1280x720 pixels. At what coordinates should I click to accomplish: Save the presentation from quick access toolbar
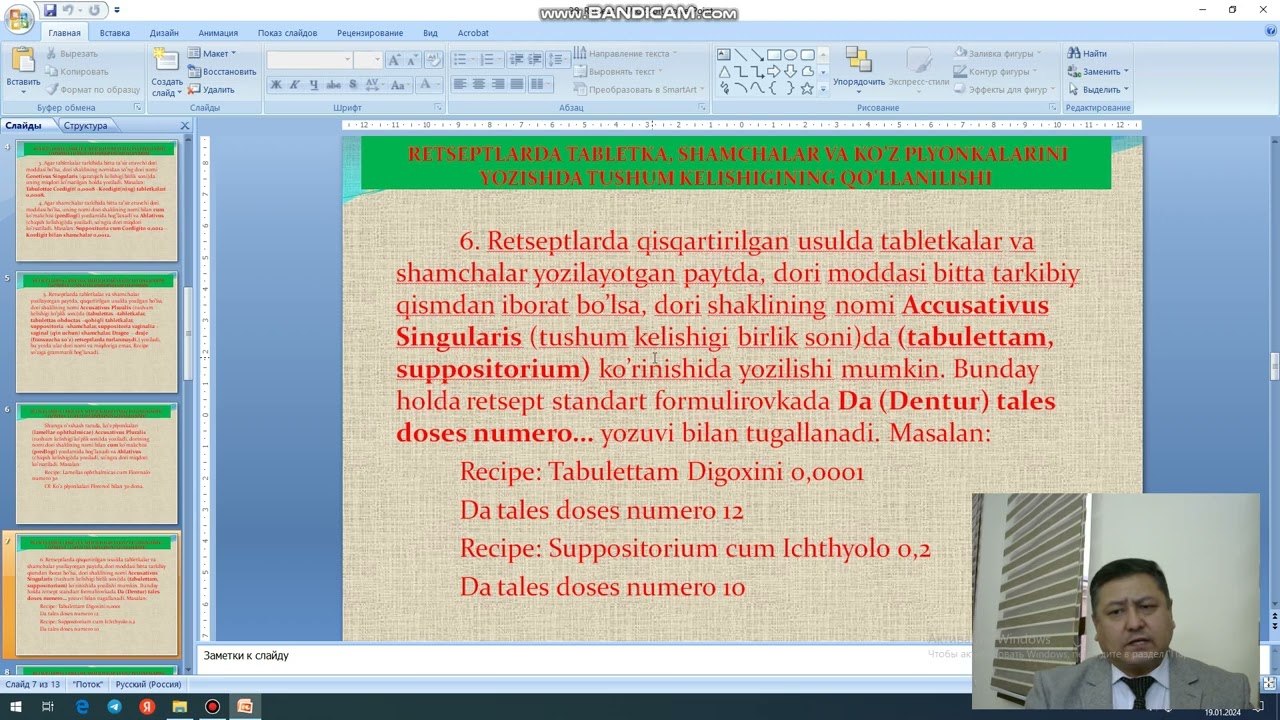click(50, 10)
